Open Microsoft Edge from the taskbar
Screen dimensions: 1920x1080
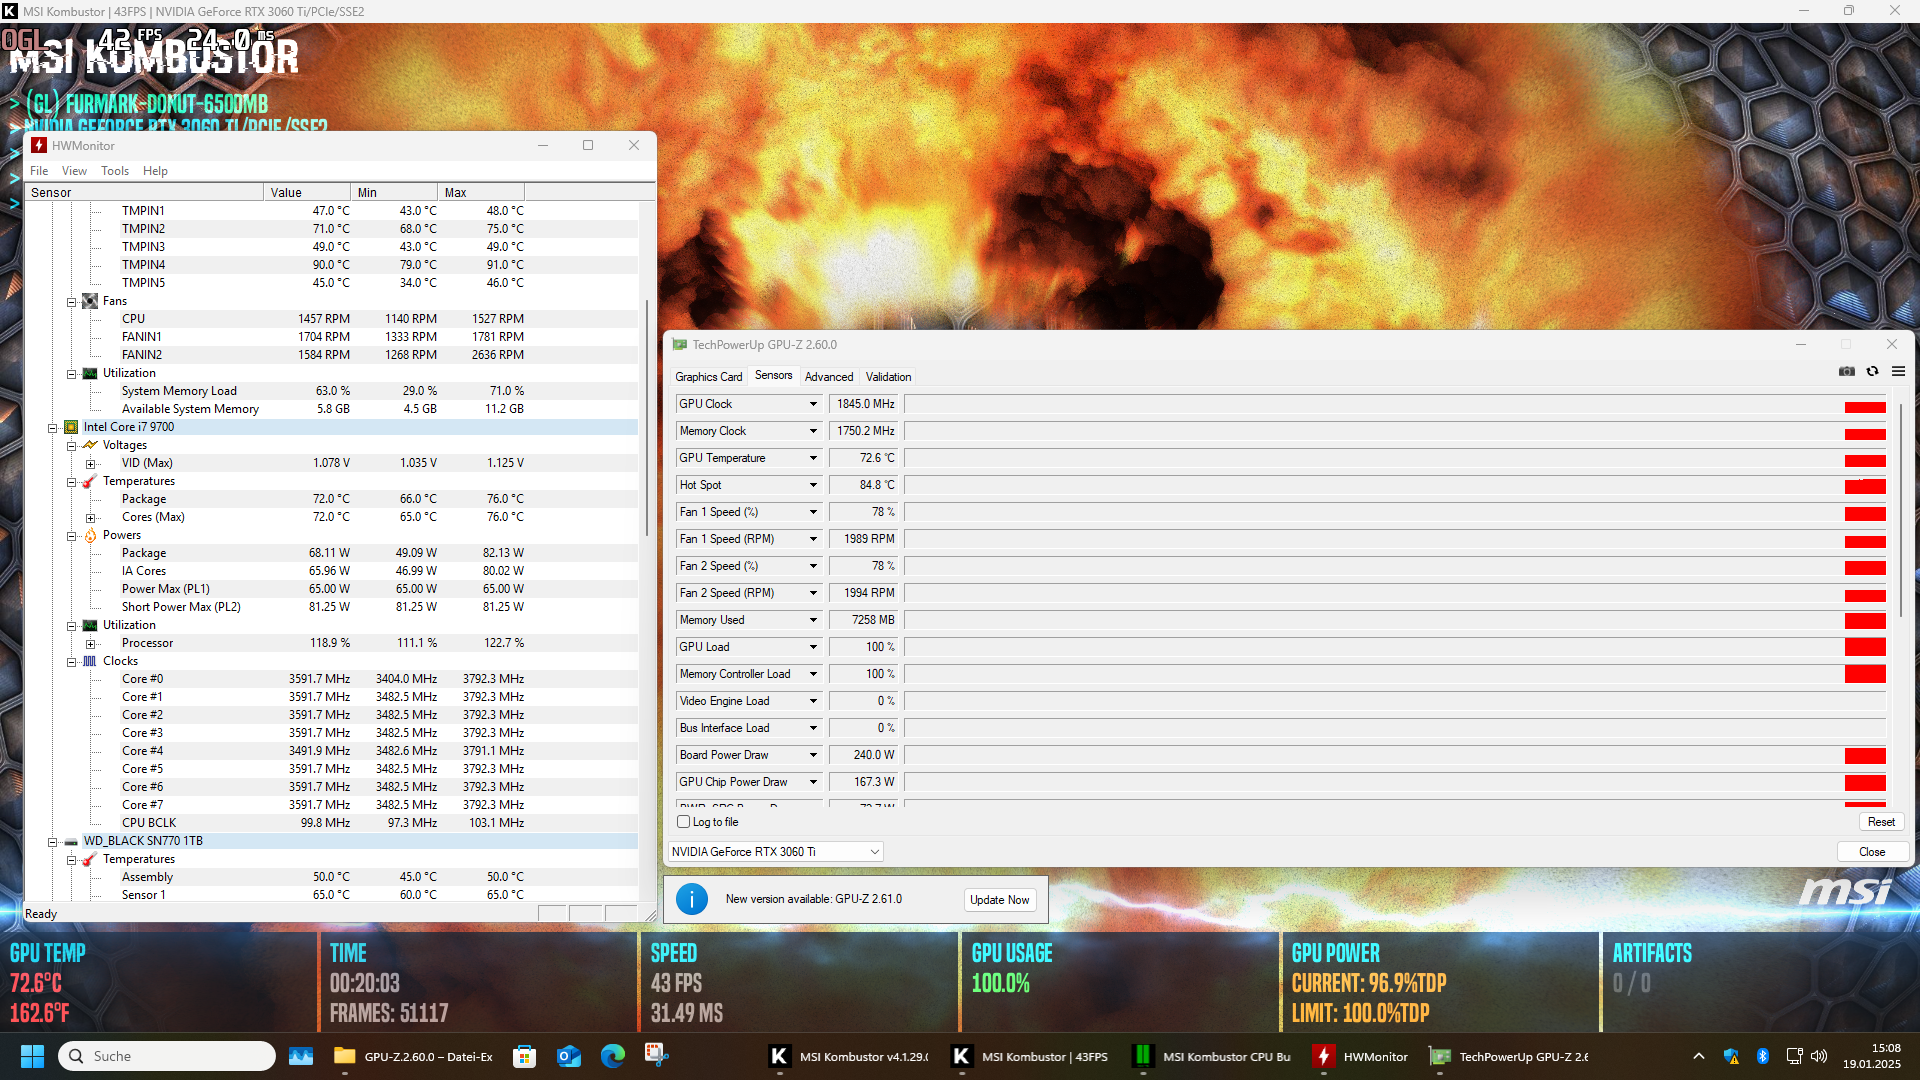tap(612, 1056)
